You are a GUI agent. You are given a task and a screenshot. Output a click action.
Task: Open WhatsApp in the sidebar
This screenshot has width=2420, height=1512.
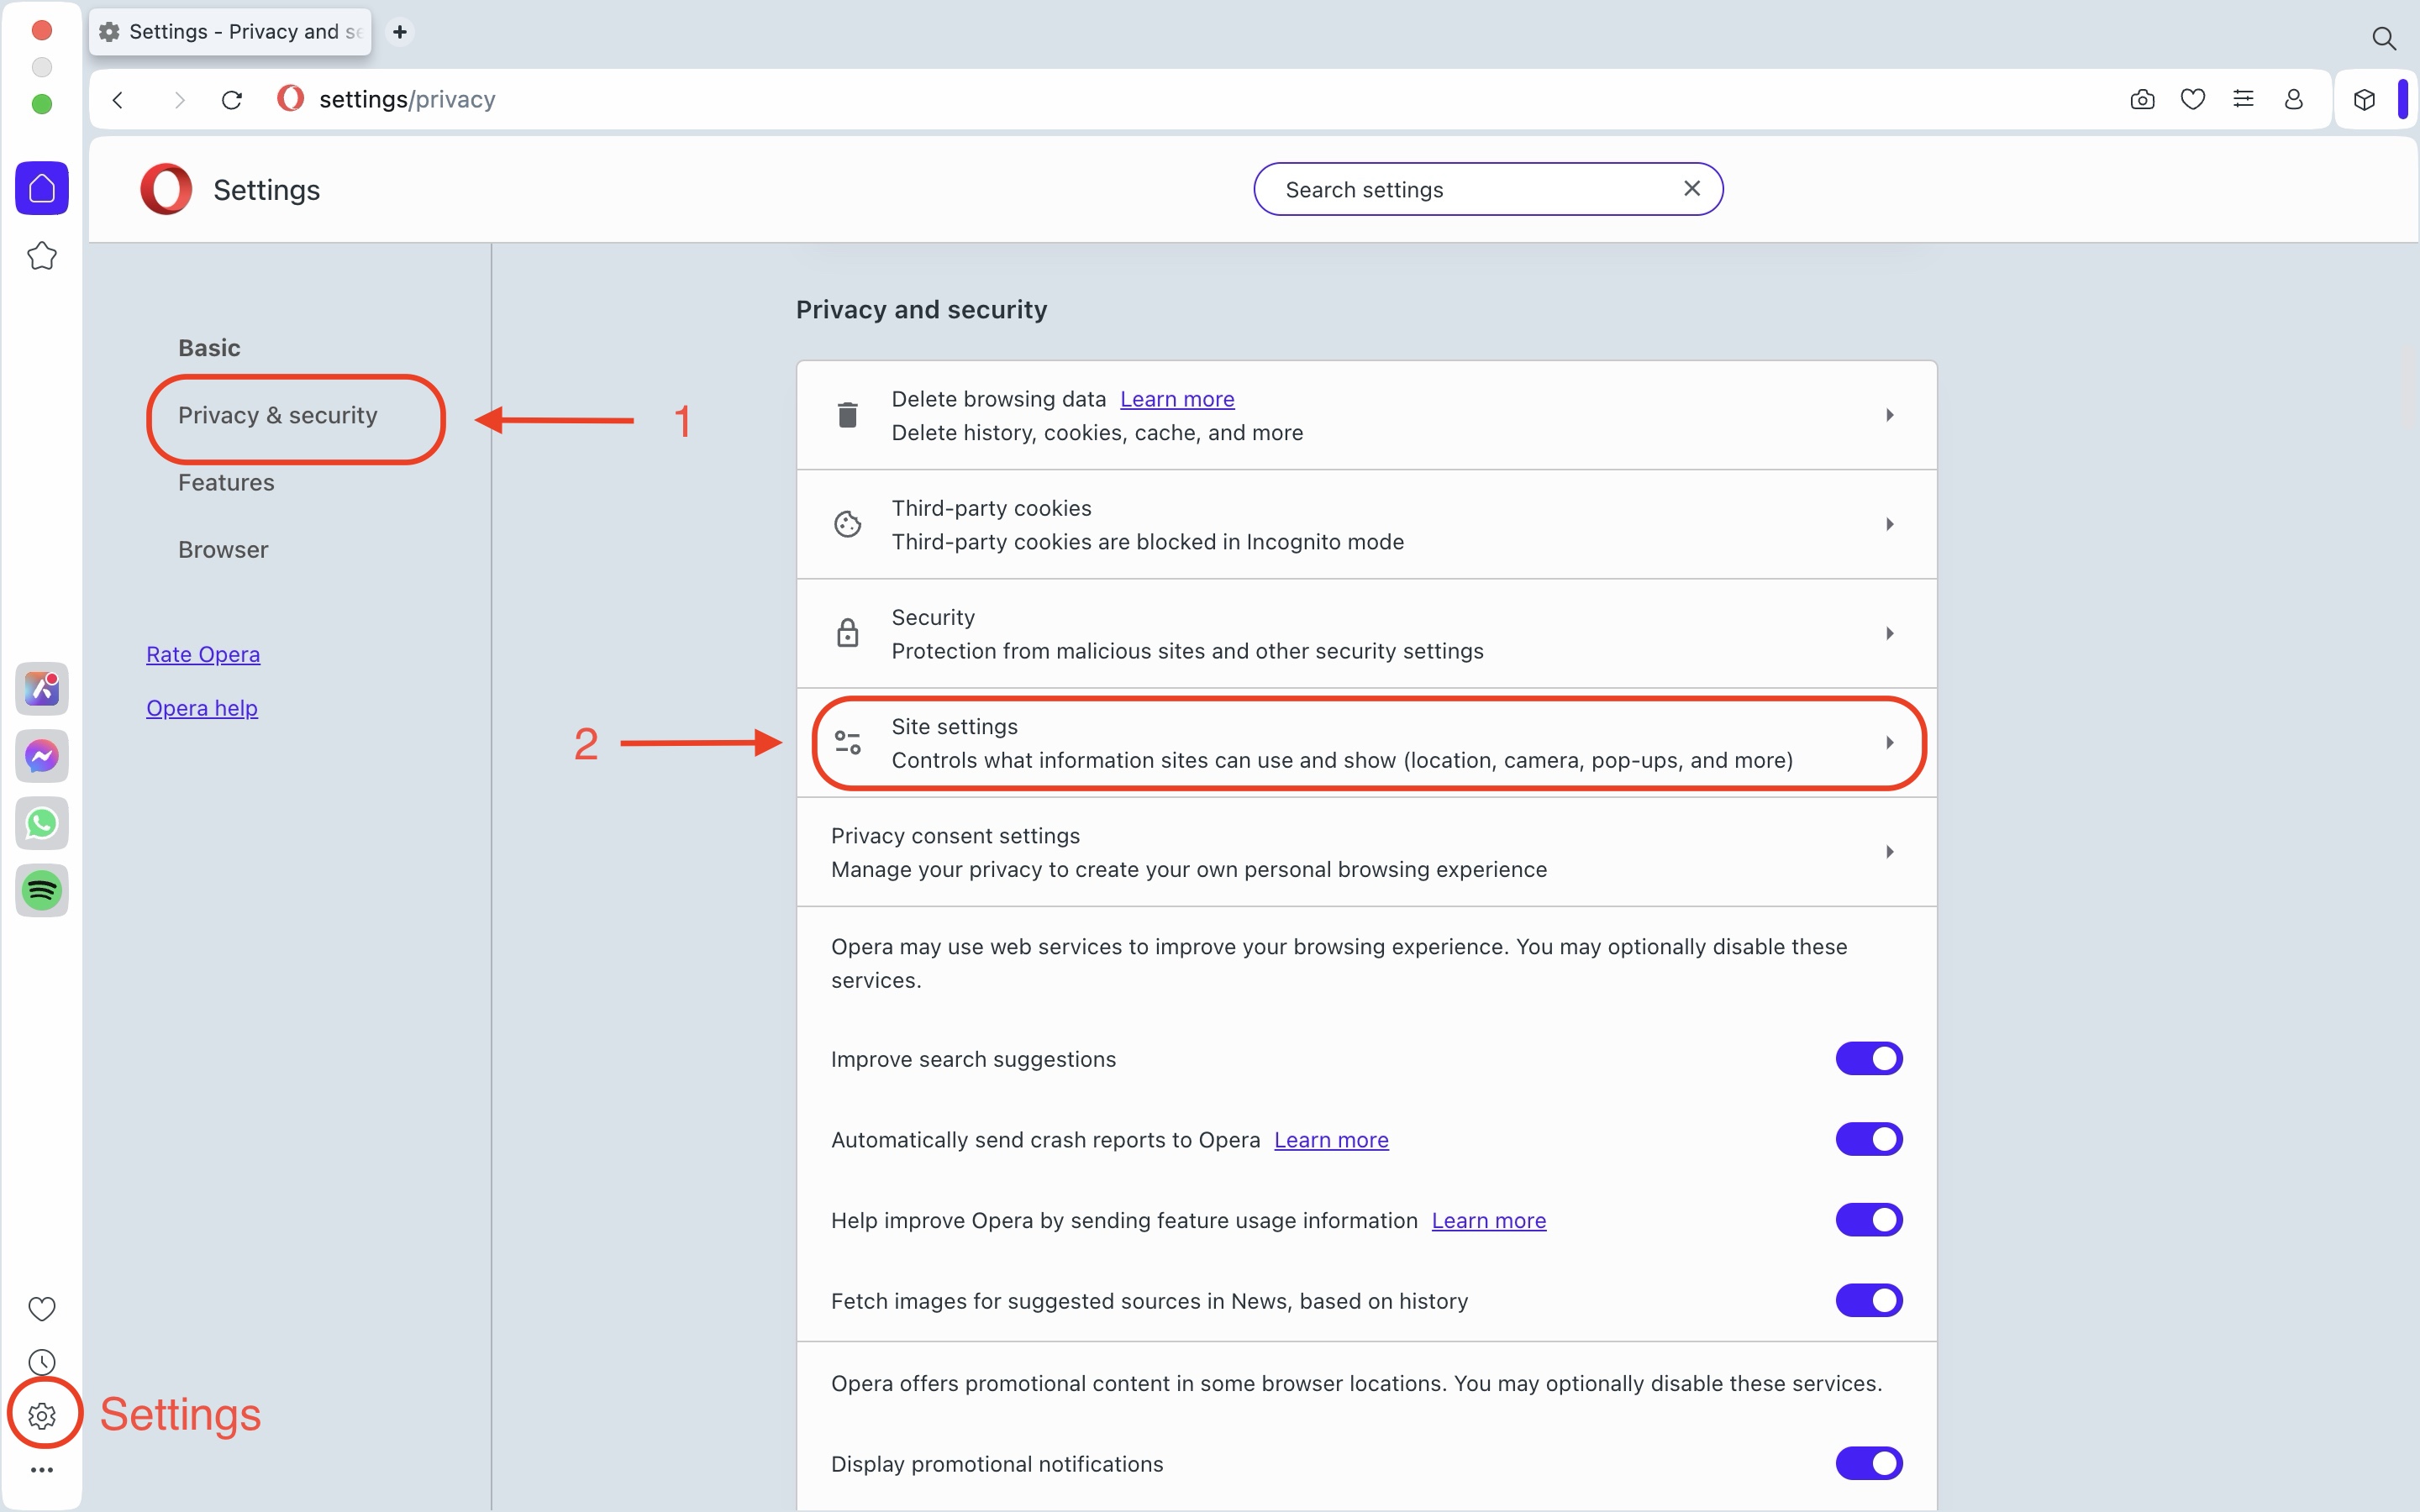(42, 823)
